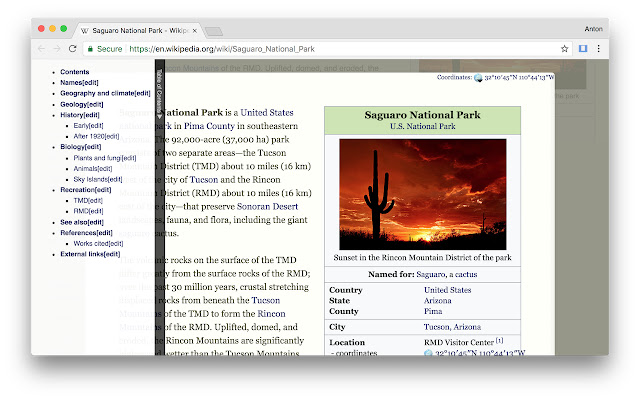Click the sunset saguaro infobox photo
This screenshot has width=640, height=400.
tap(422, 194)
